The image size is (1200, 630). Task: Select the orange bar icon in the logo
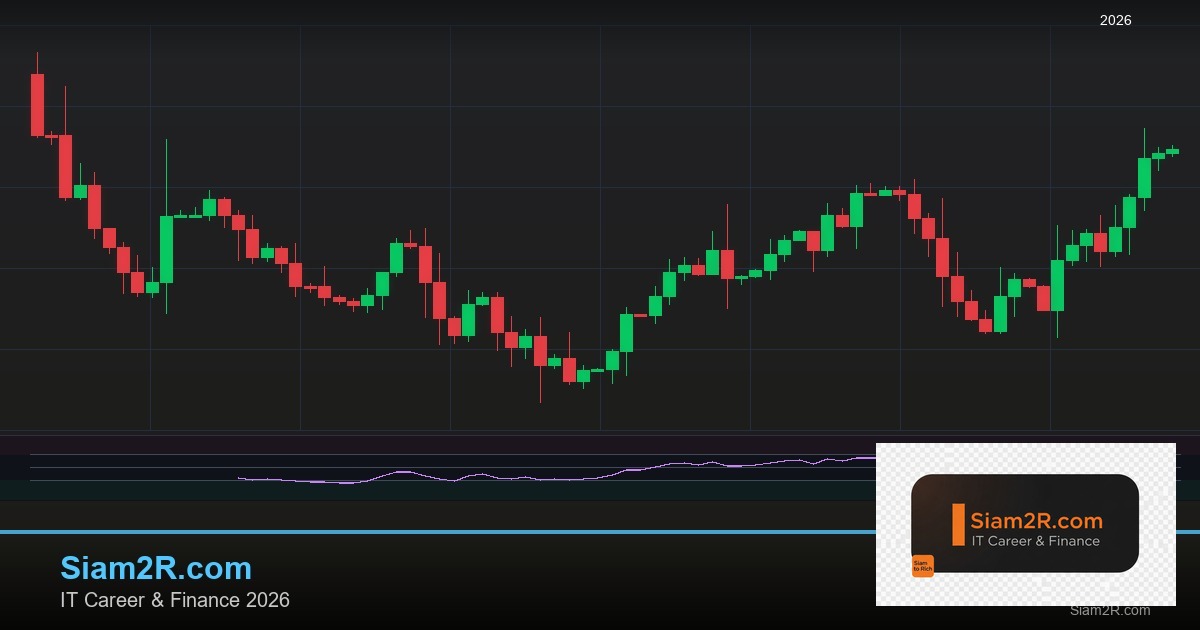tap(958, 523)
